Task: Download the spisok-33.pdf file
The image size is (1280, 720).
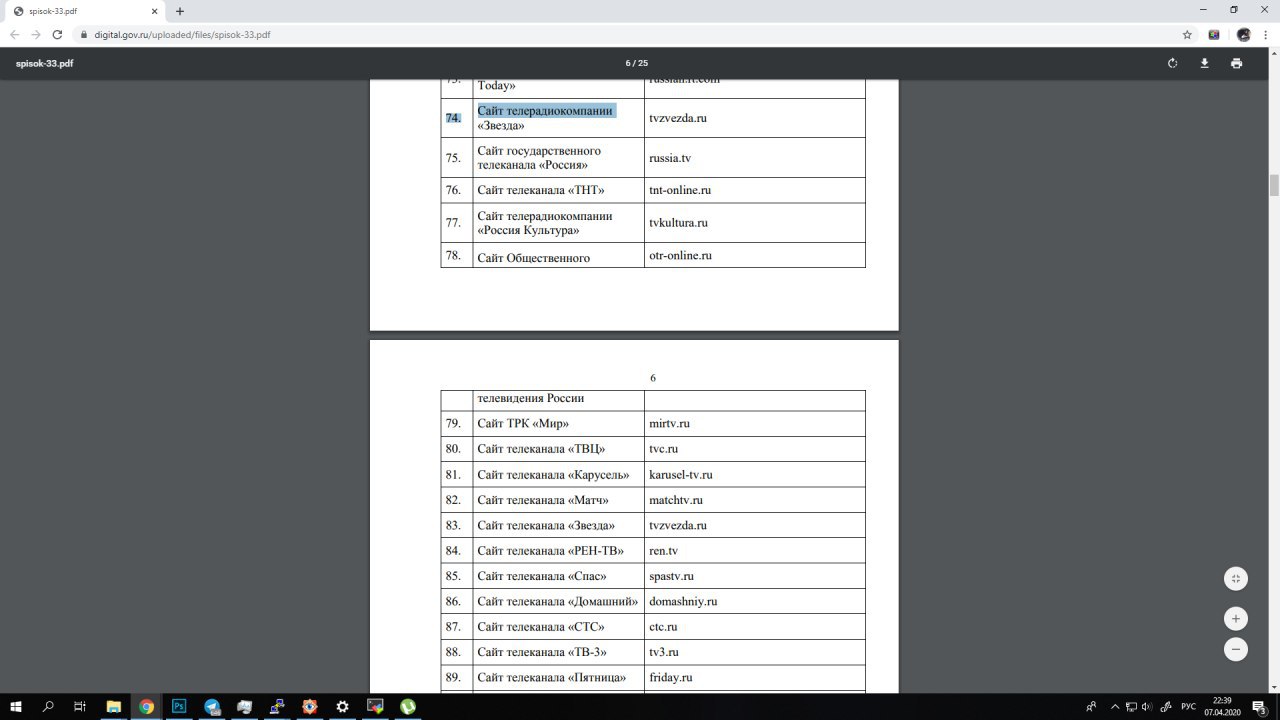Action: tap(1204, 63)
